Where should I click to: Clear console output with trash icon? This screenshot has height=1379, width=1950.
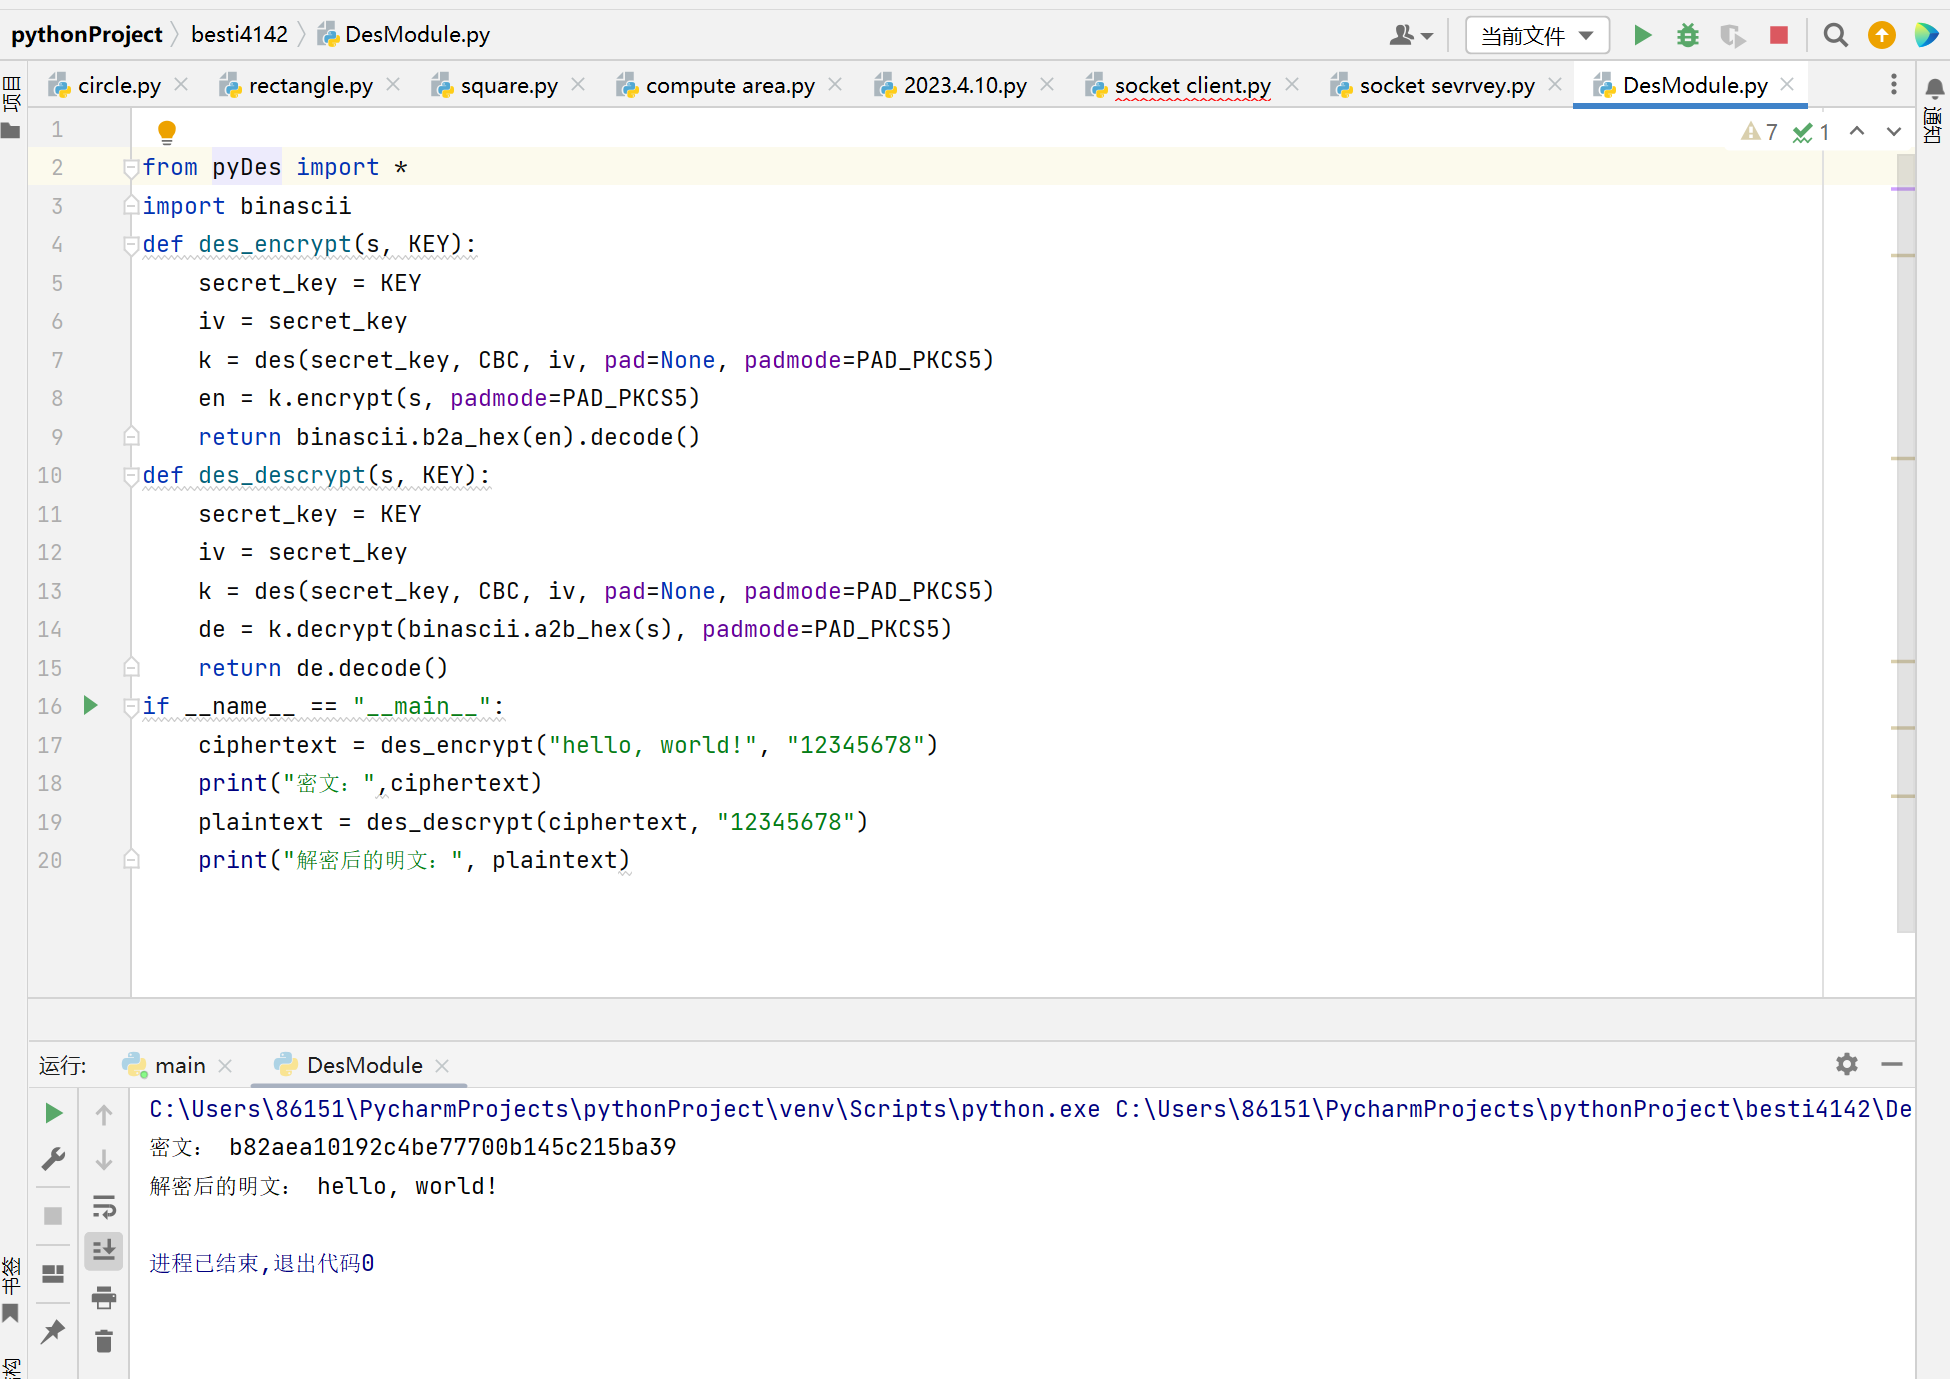click(104, 1341)
